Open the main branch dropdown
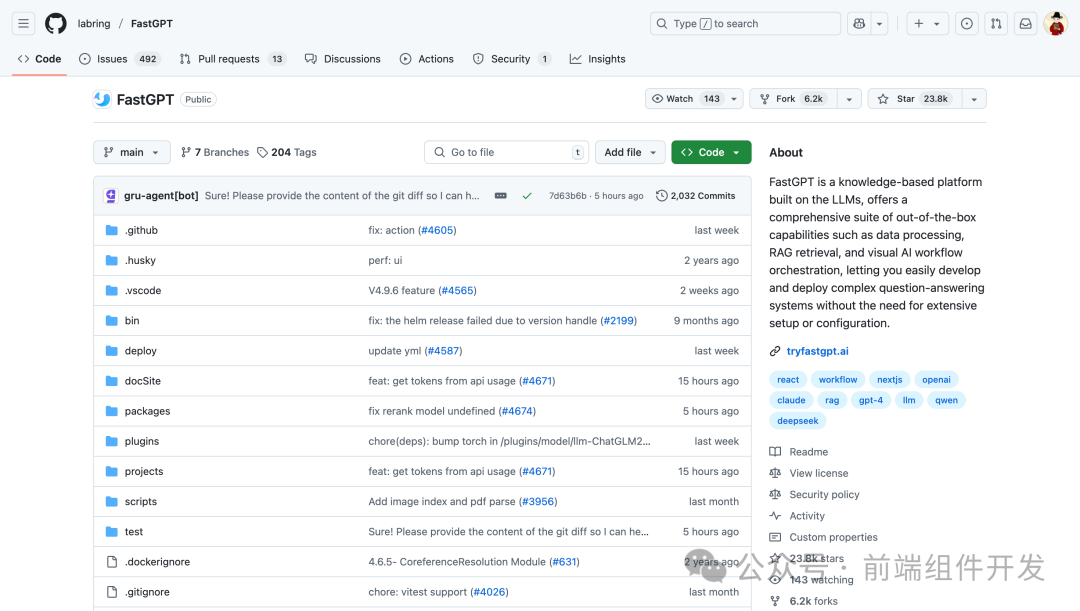This screenshot has width=1080, height=611. (132, 152)
